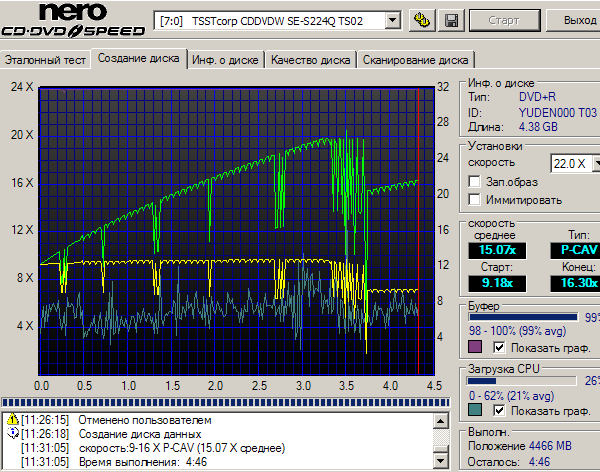Click the CPU range 0 - 62% text

pos(512,395)
